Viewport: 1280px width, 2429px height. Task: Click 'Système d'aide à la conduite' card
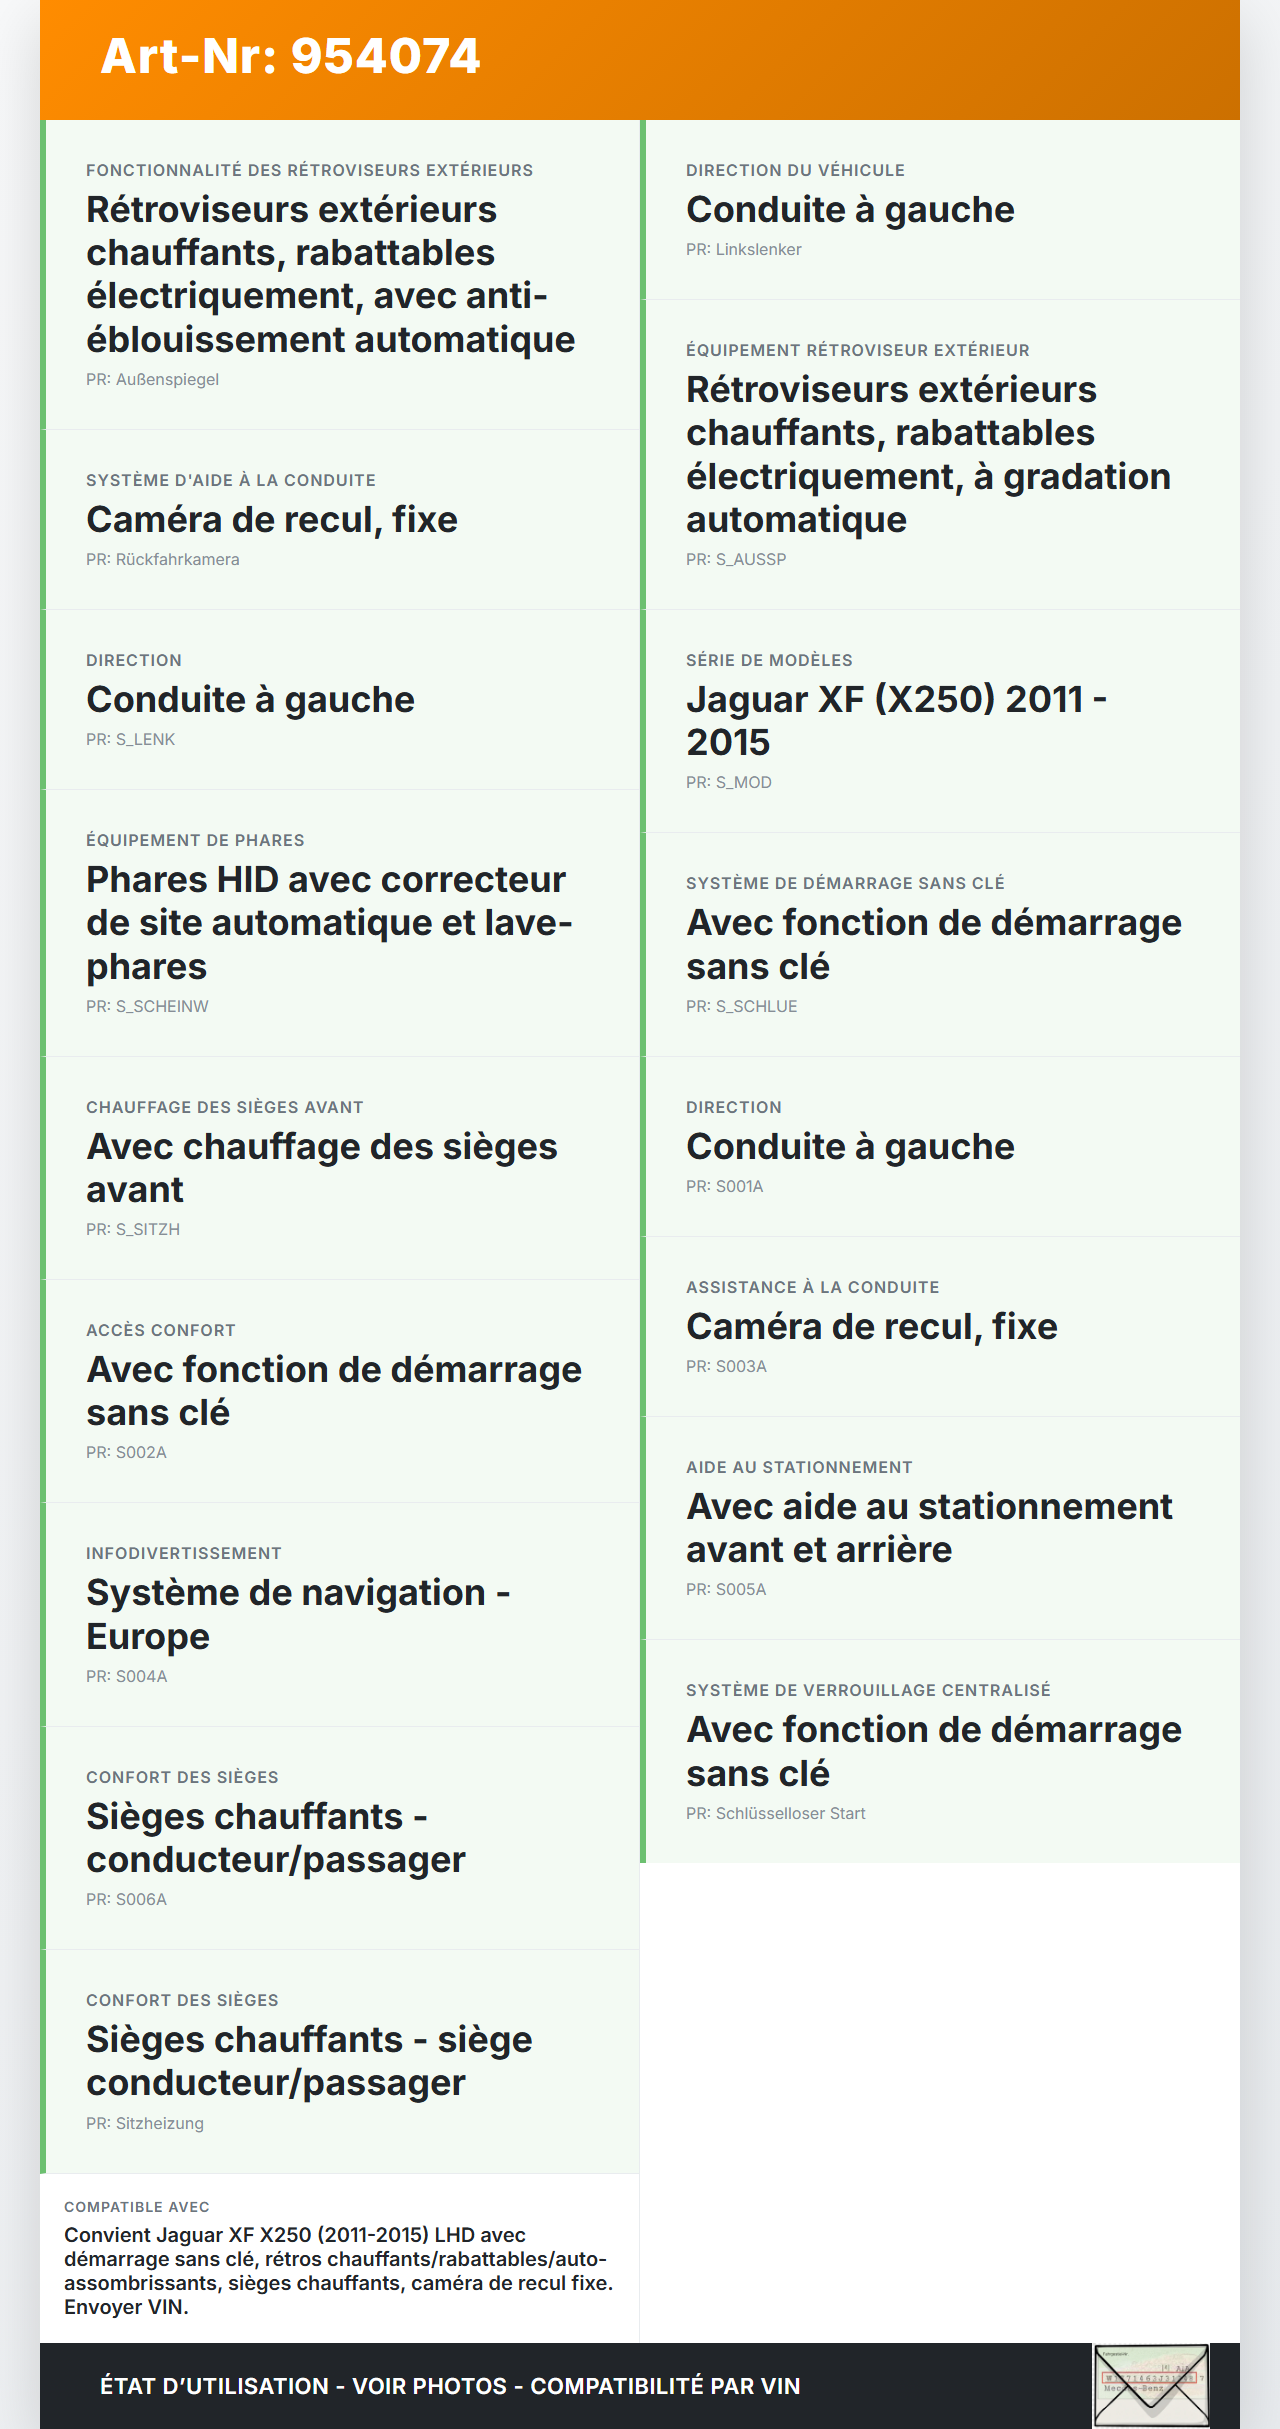pos(340,520)
